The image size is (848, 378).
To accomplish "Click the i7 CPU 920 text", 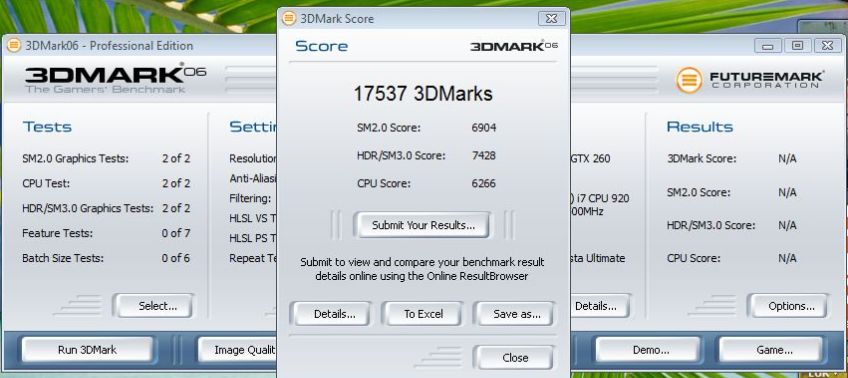I will tap(599, 198).
